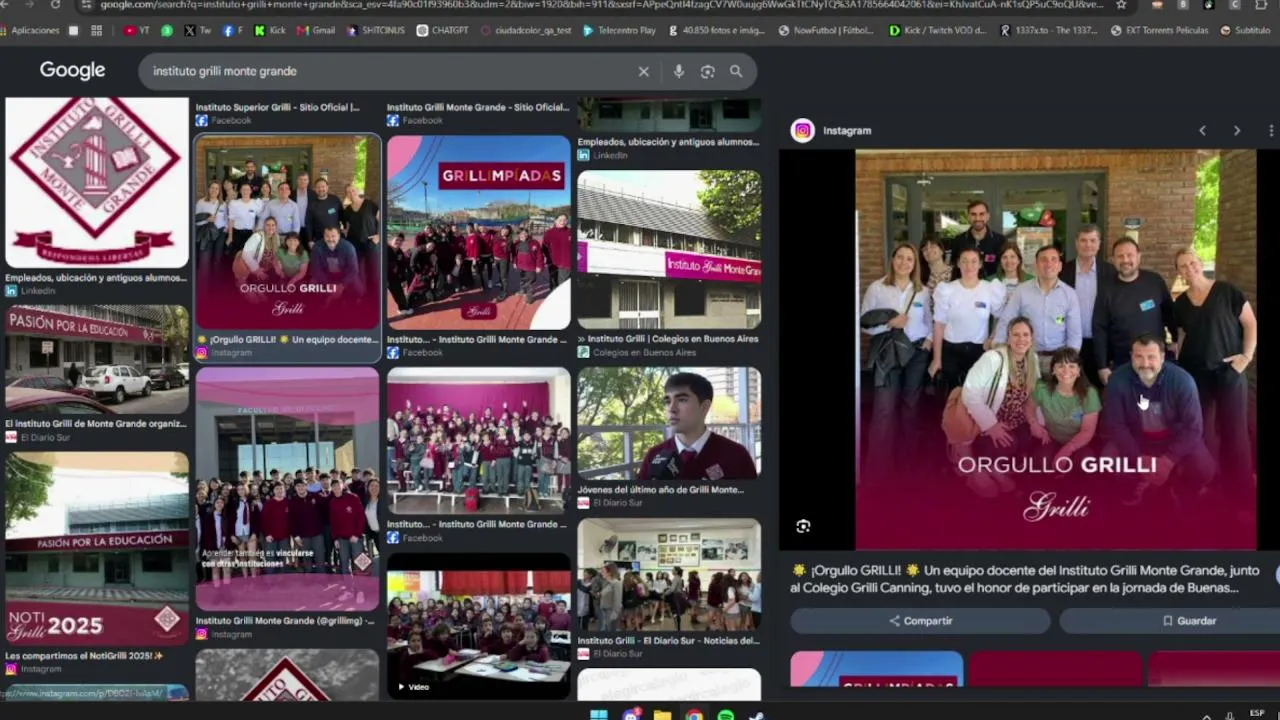Click the Compartir button
This screenshot has width=1280, height=720.
(x=920, y=621)
